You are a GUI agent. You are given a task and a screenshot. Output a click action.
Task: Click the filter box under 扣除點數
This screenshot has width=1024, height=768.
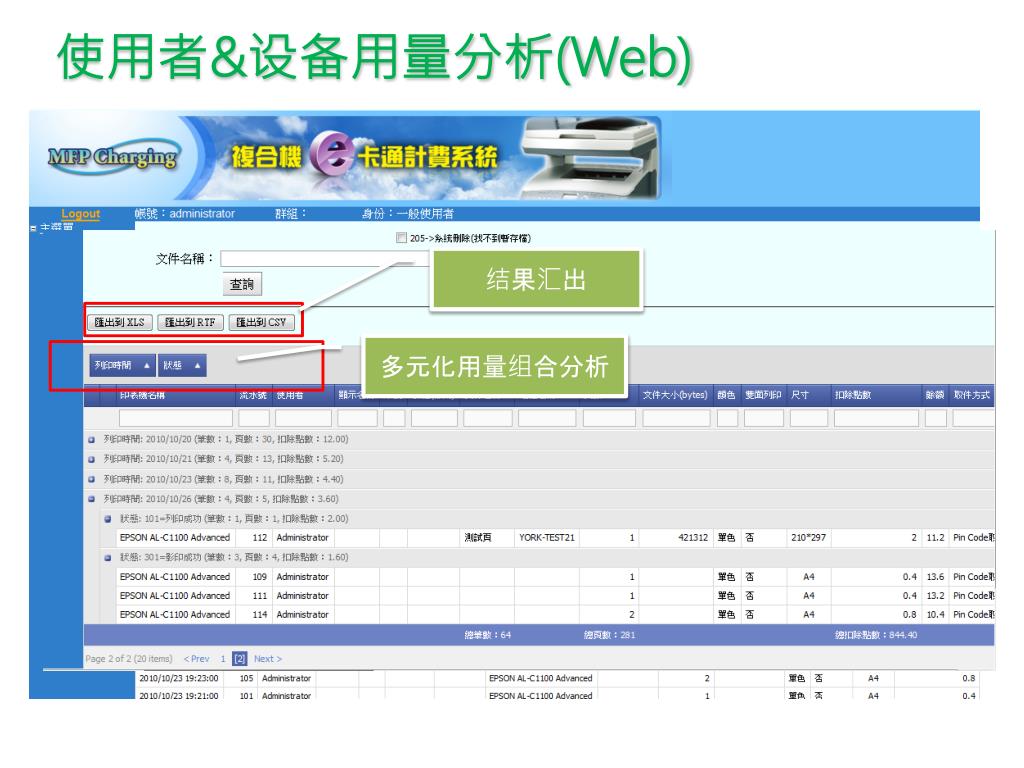(x=876, y=418)
